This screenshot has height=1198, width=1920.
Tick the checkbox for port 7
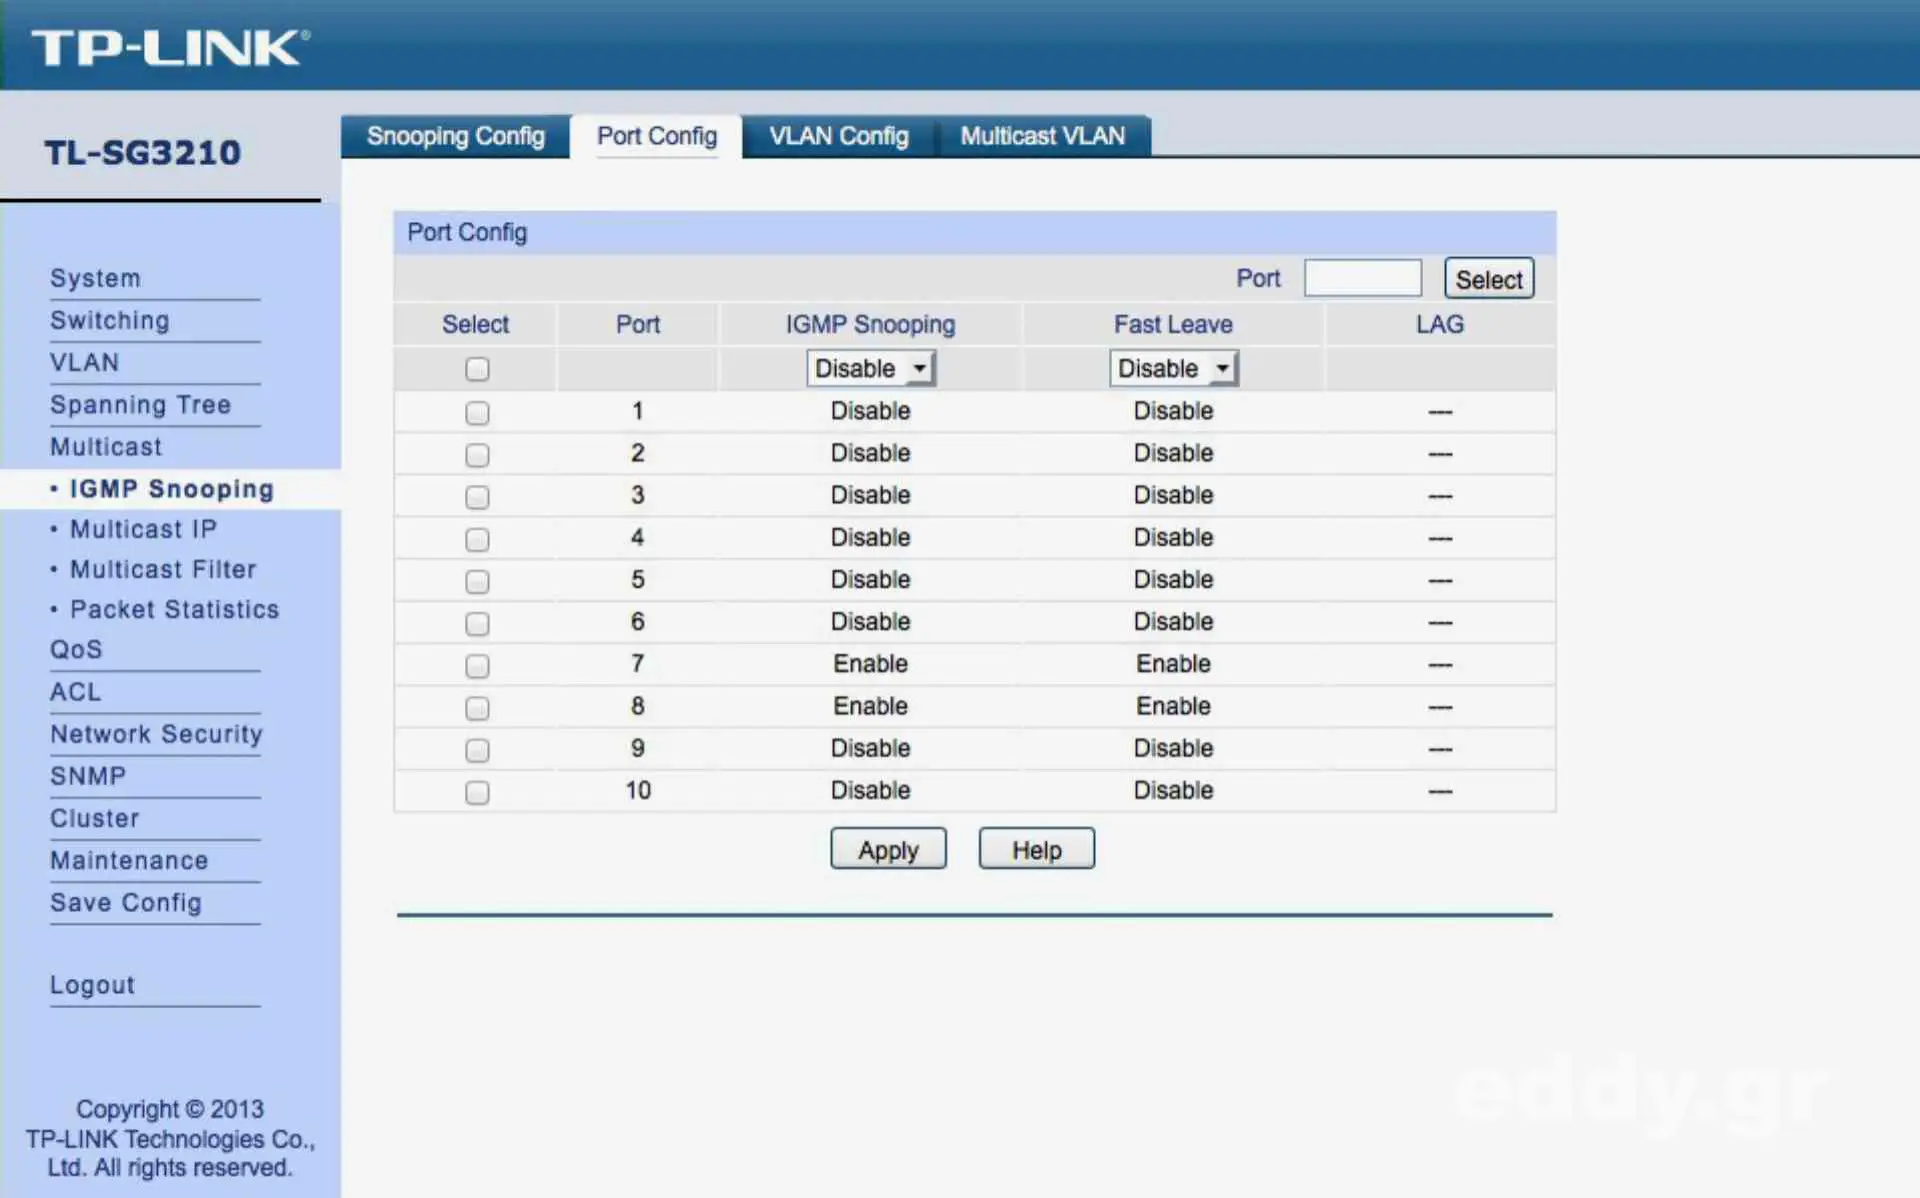coord(477,666)
